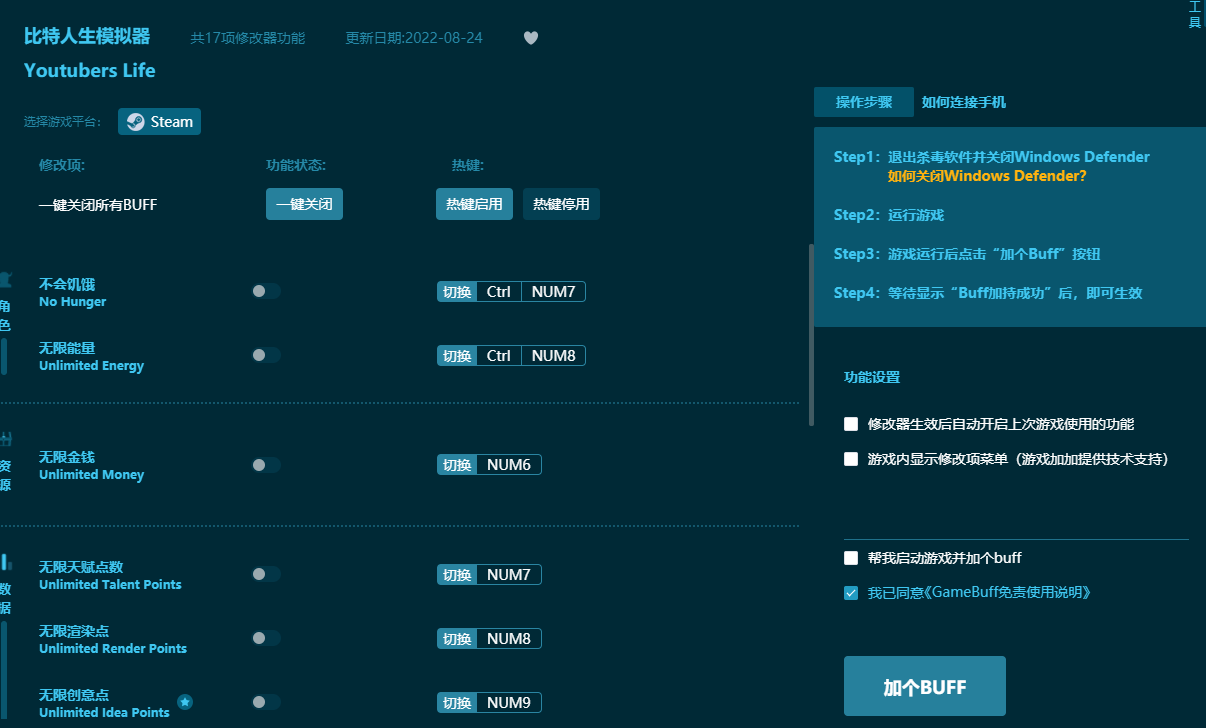The height and width of the screenshot is (728, 1206).
Task: Click 一键关闭 button
Action: (x=304, y=204)
